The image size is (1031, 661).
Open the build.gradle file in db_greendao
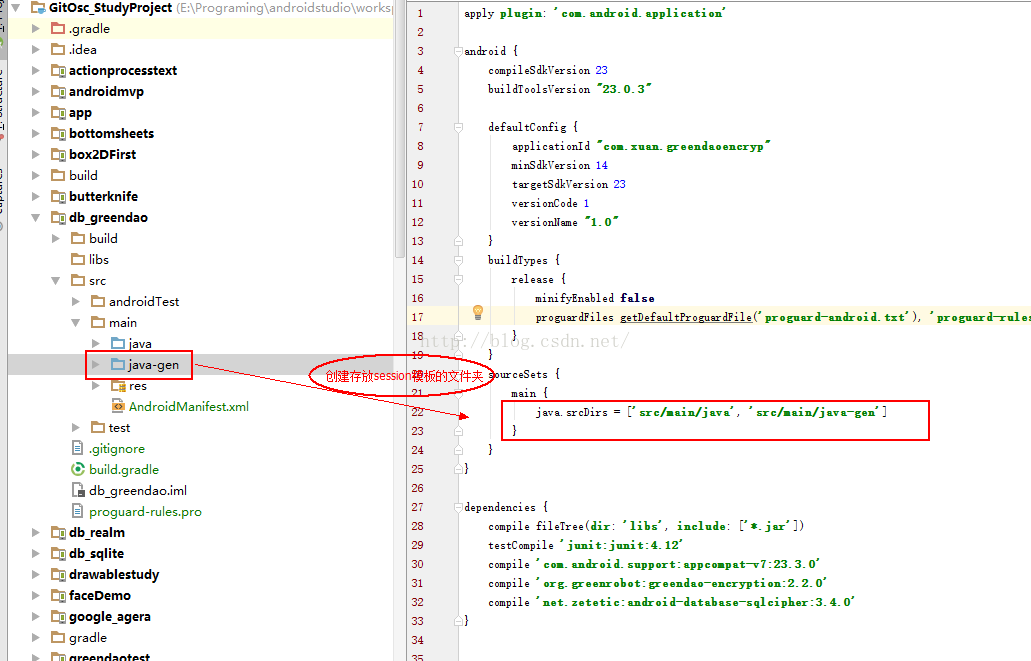(124, 470)
